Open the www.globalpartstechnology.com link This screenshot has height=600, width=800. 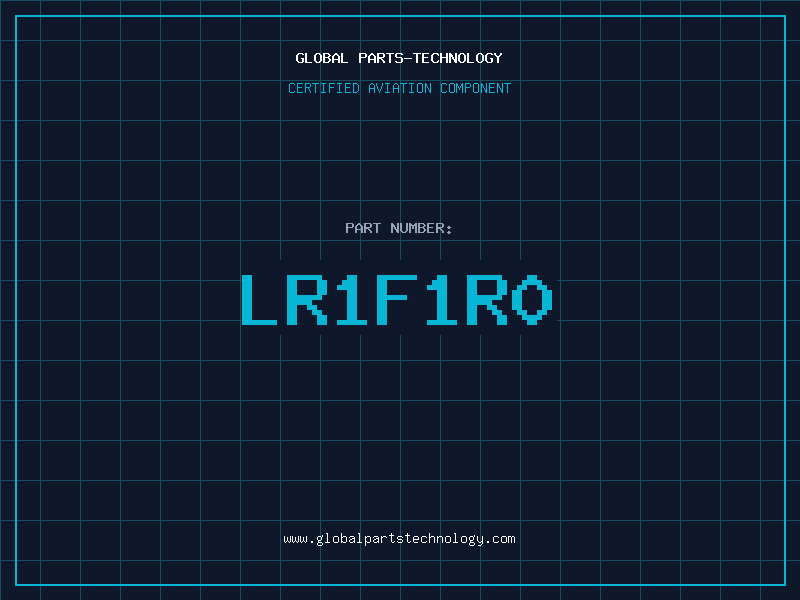399,539
